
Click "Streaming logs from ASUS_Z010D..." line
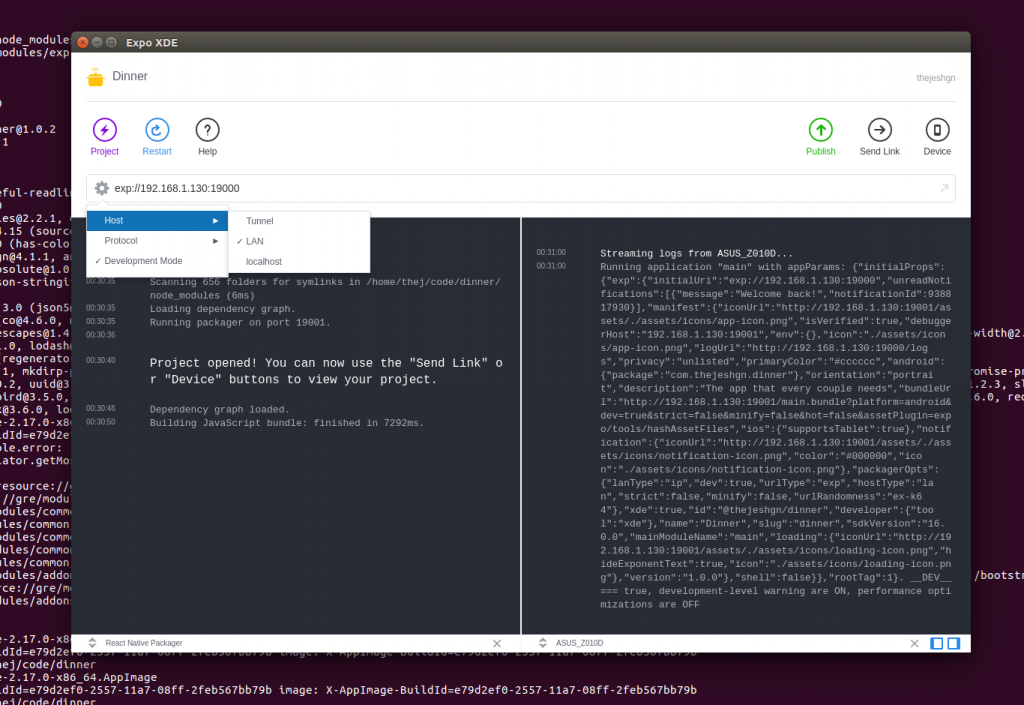[696, 253]
